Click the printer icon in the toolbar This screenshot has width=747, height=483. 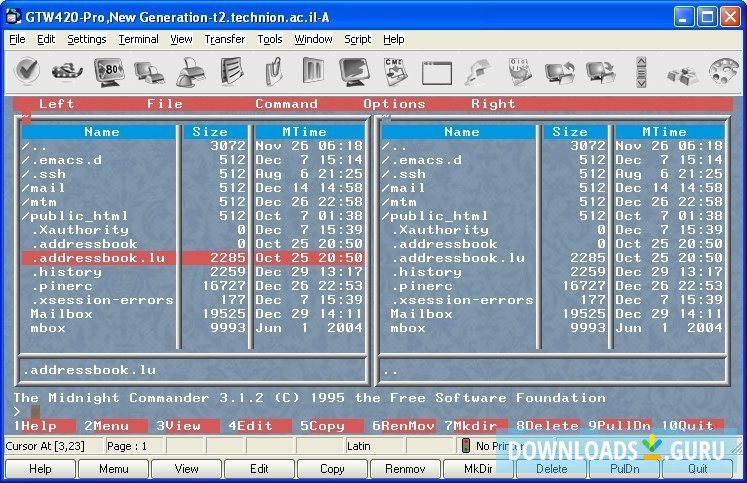pyautogui.click(x=191, y=72)
